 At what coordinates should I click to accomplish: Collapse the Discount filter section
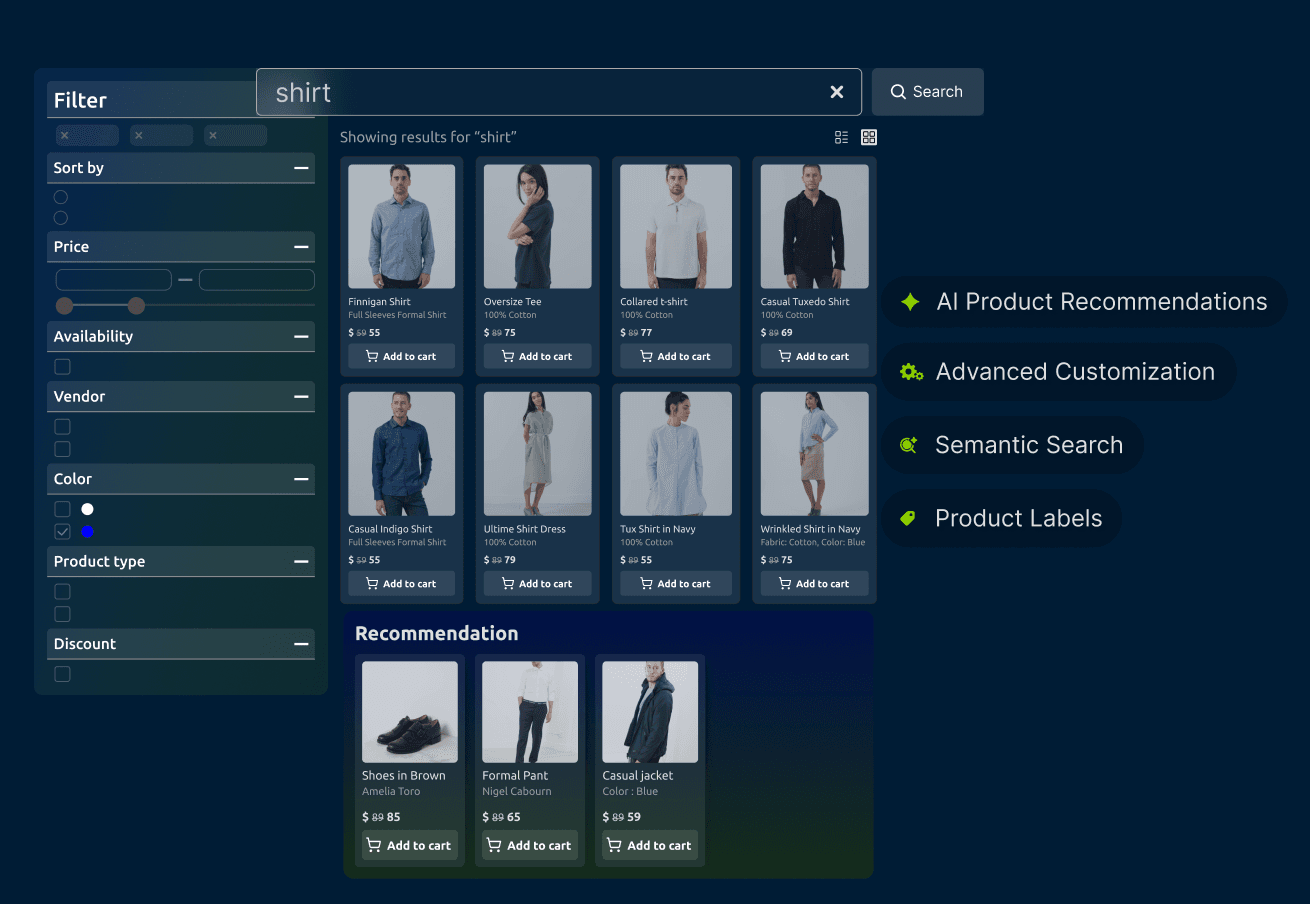[x=301, y=644]
